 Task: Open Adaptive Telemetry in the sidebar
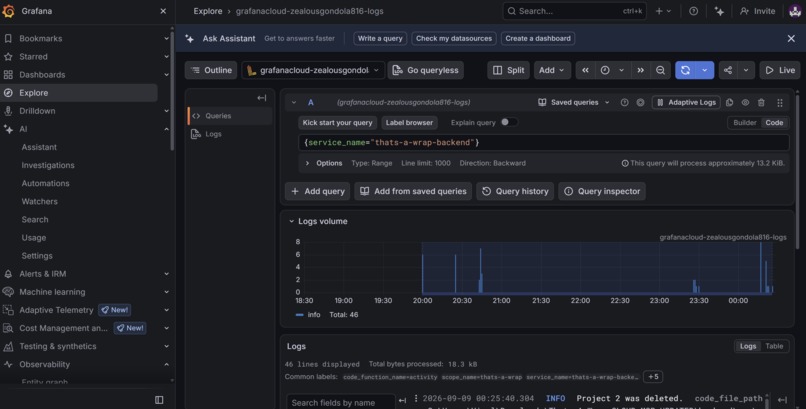pos(56,310)
